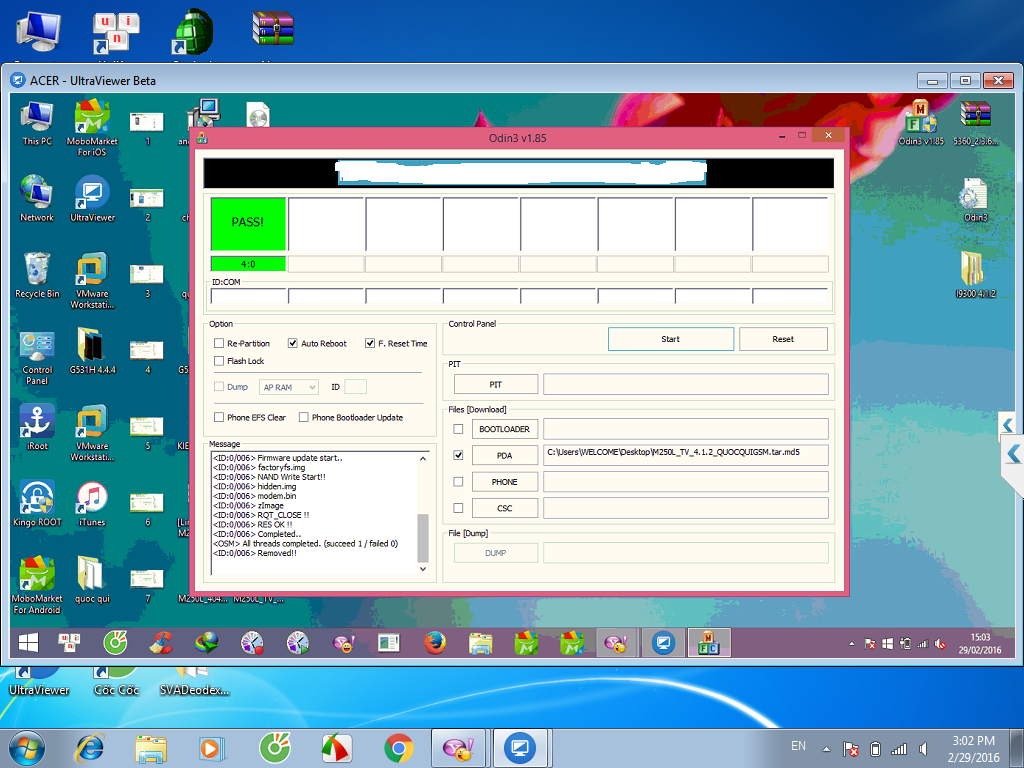Viewport: 1024px width, 768px height.
Task: Launch Kingo ROOT shortcut
Action: [x=37, y=504]
